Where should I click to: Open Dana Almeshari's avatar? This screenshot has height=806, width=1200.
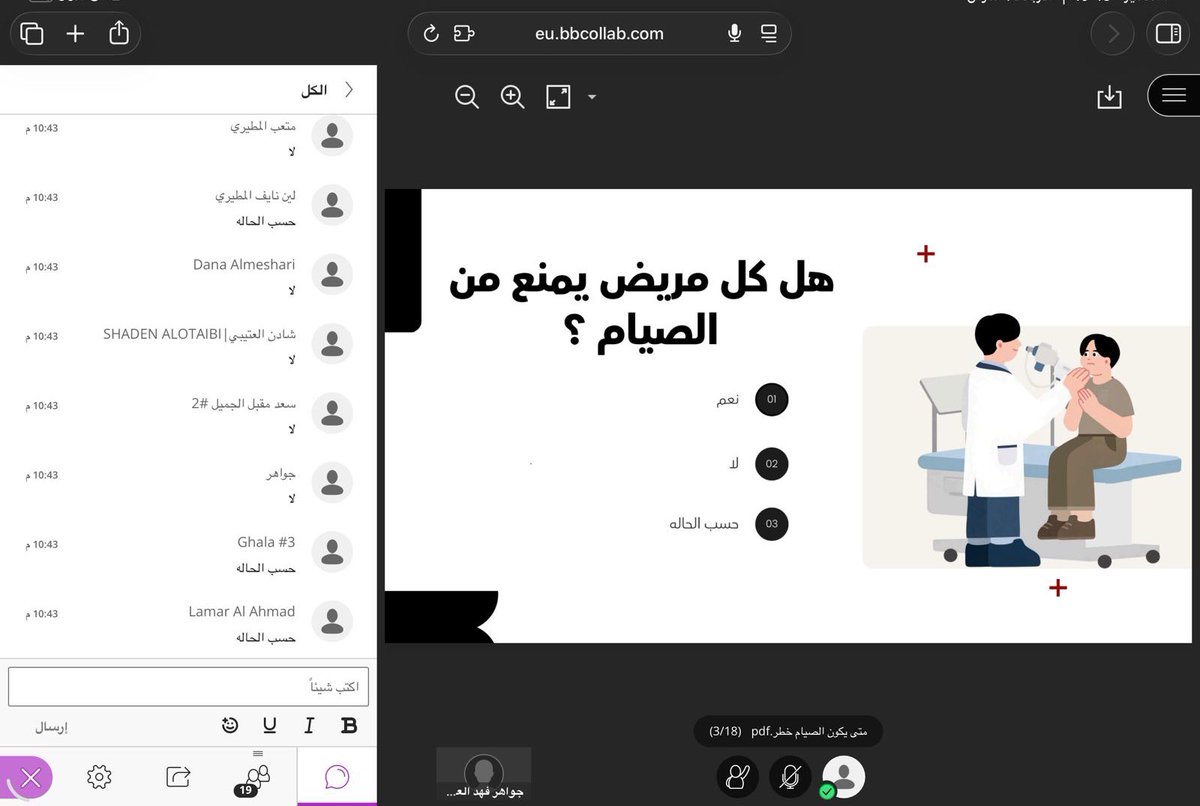[332, 273]
